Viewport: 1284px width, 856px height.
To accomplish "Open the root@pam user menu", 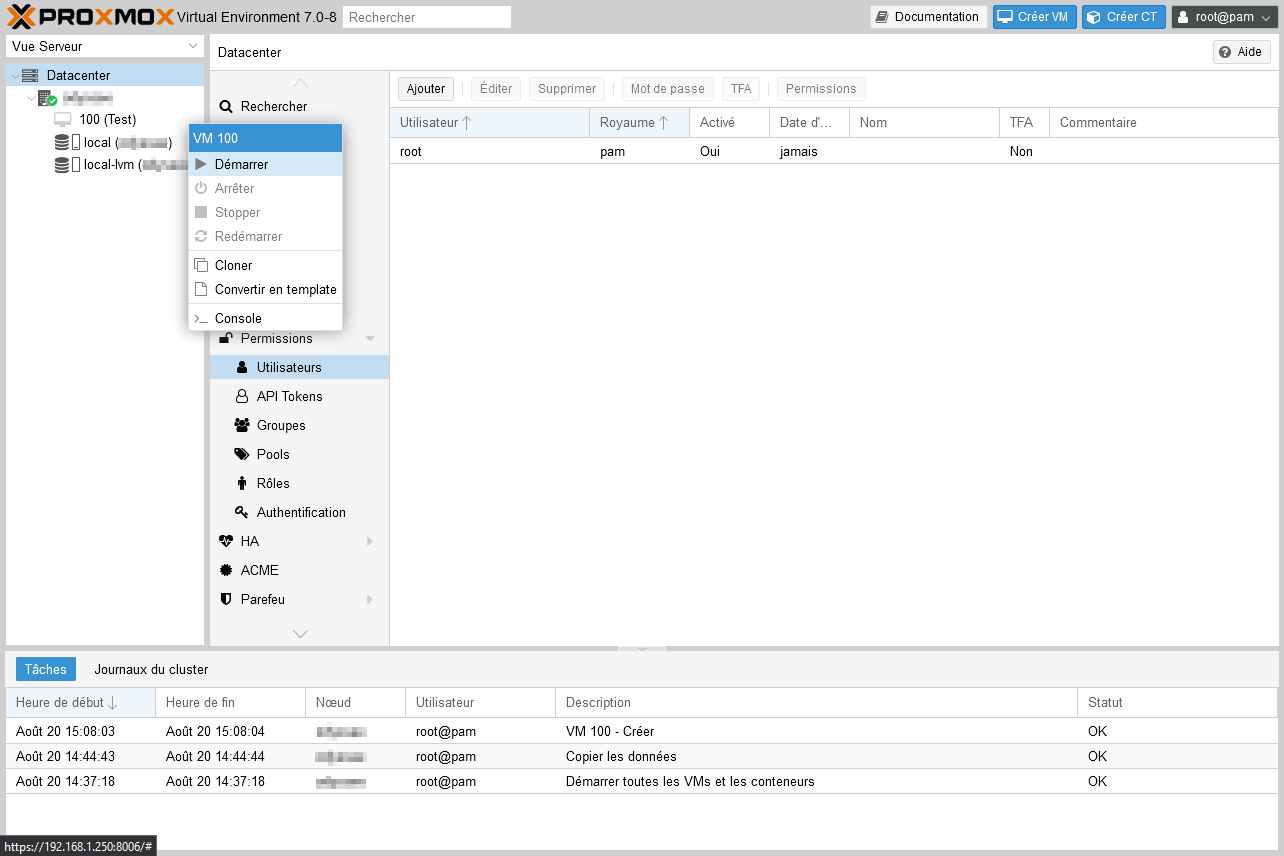I will coord(1223,17).
